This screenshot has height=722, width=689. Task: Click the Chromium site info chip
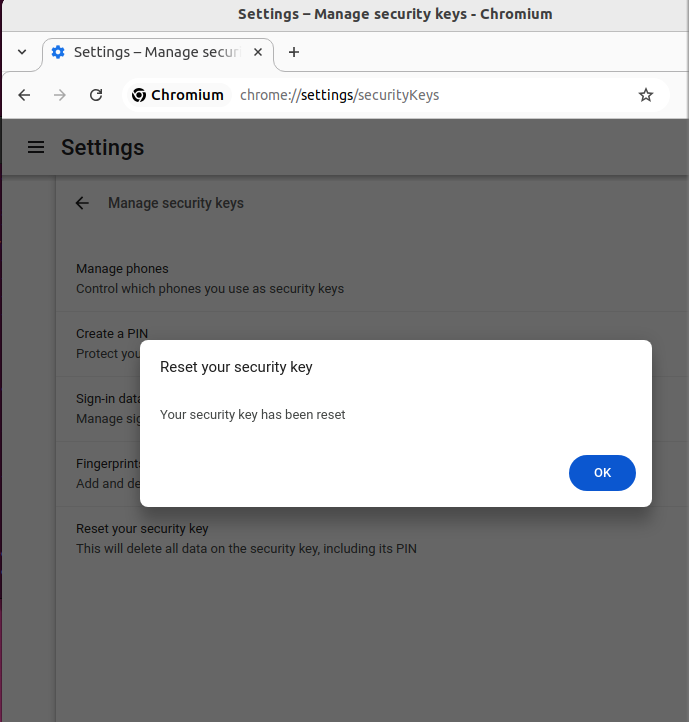click(178, 95)
